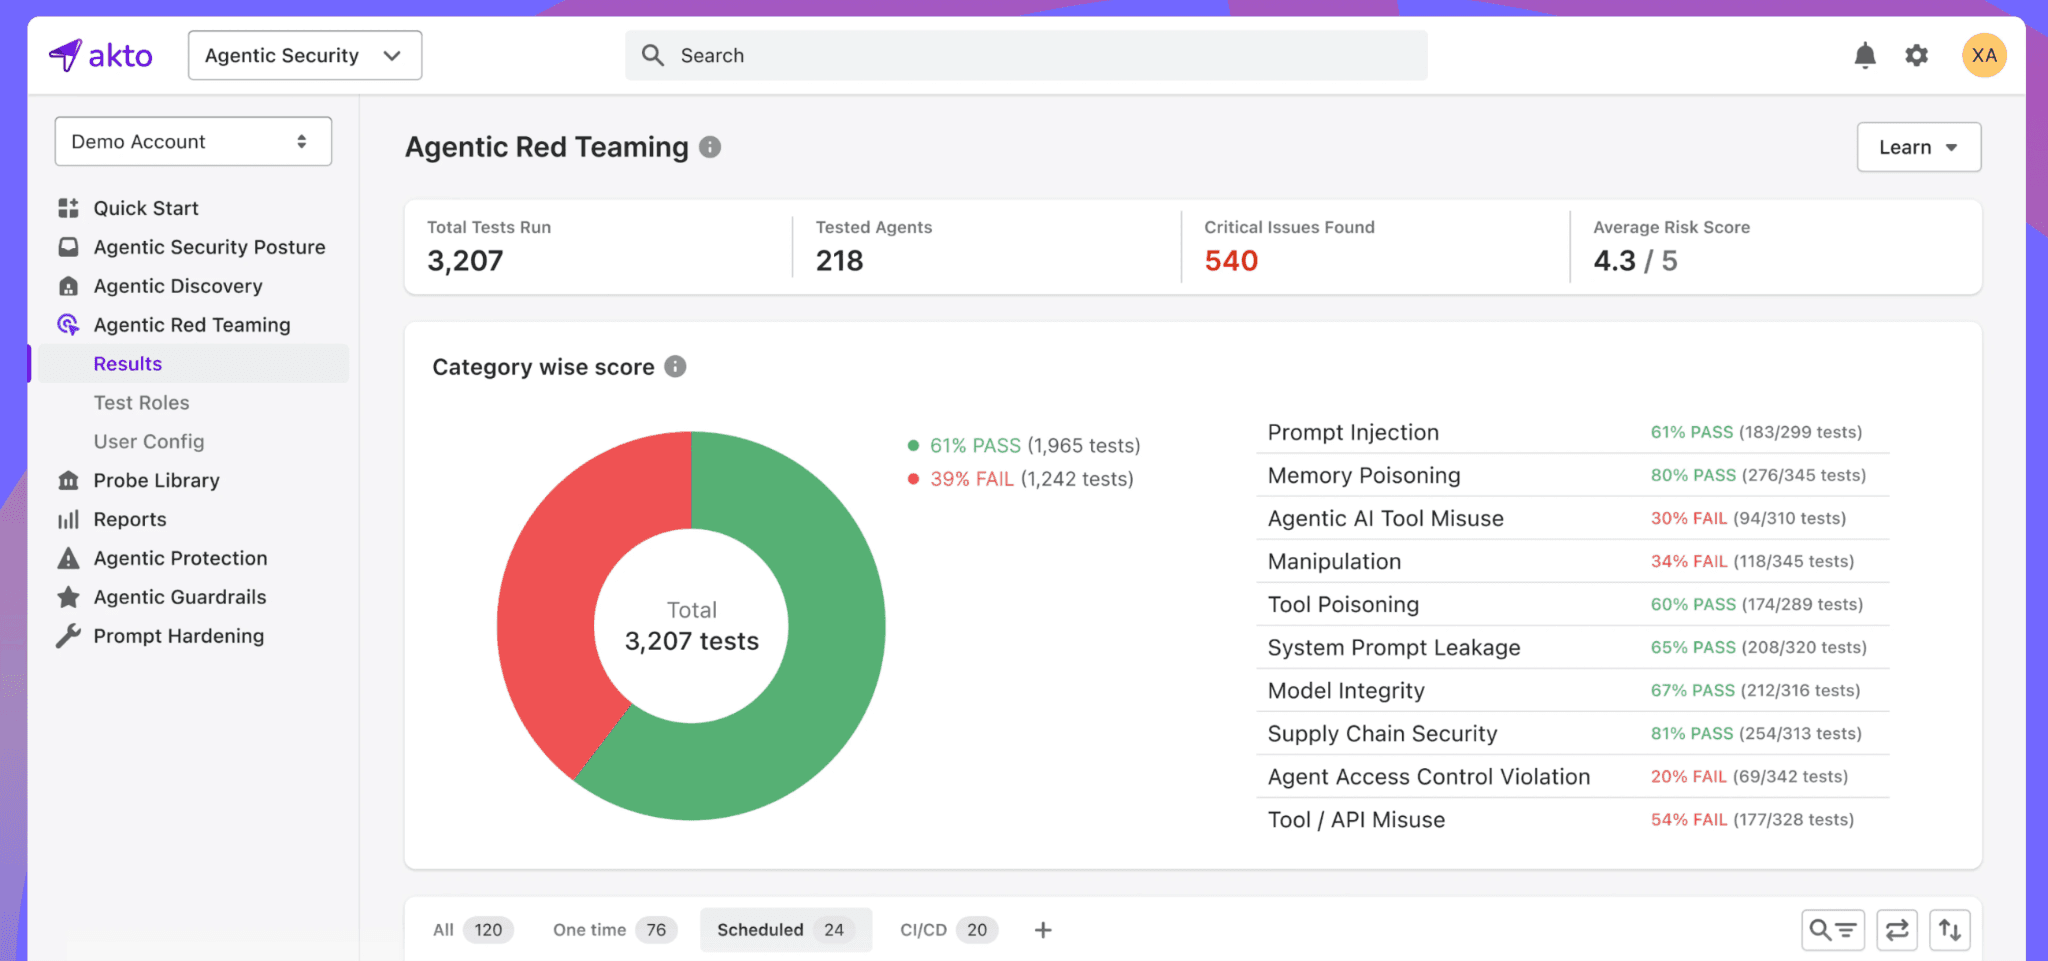Open the Probe Library page
Image resolution: width=2048 pixels, height=961 pixels.
pyautogui.click(x=156, y=480)
